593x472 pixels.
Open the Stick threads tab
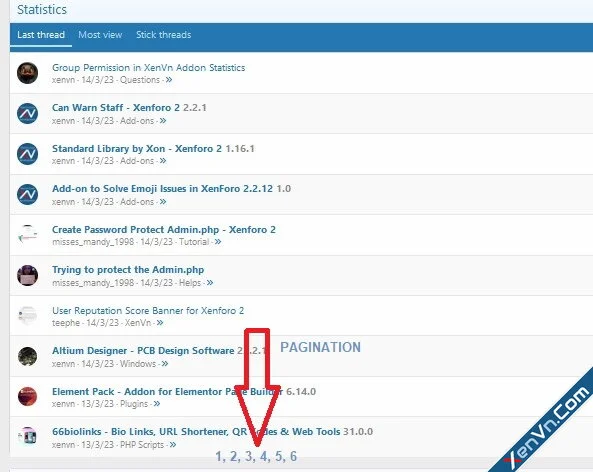coord(163,35)
